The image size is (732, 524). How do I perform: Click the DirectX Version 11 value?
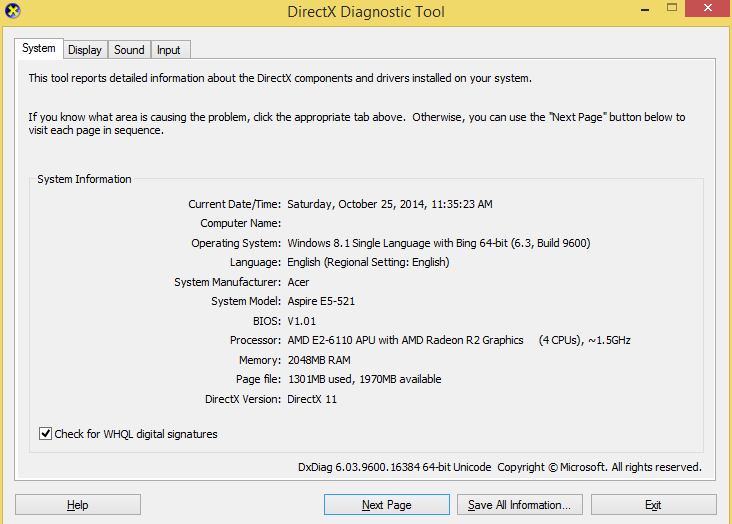(x=312, y=399)
